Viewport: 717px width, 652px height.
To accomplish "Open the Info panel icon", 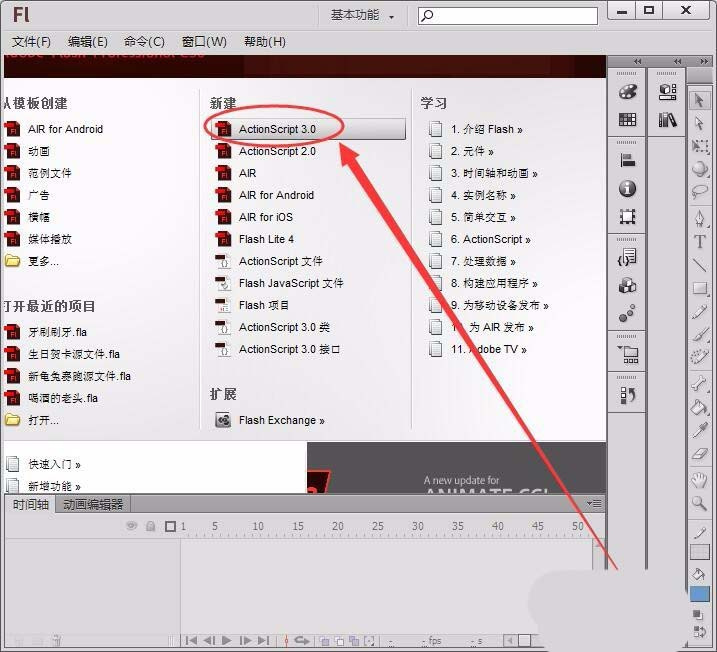I will (627, 188).
